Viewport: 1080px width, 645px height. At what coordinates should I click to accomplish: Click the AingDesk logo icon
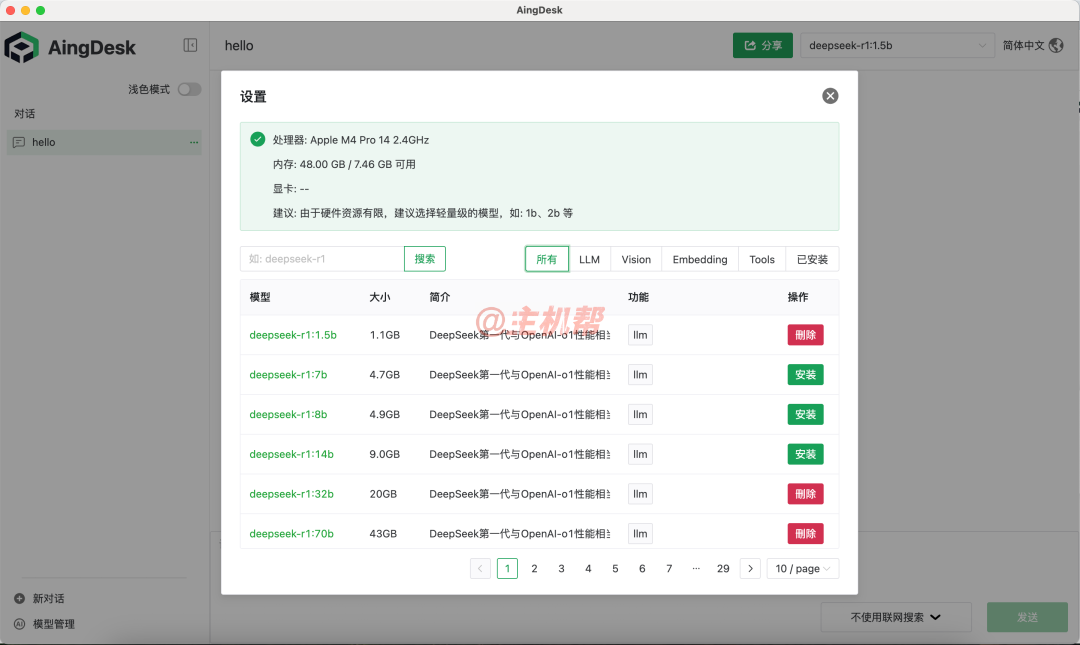[21, 48]
